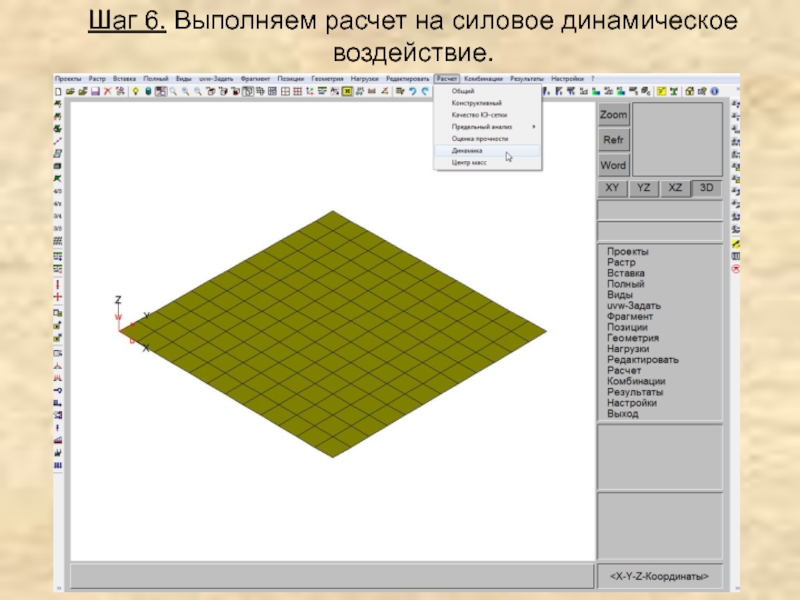The width and height of the screenshot is (800, 600).
Task: Click the new document icon
Action: [59, 91]
